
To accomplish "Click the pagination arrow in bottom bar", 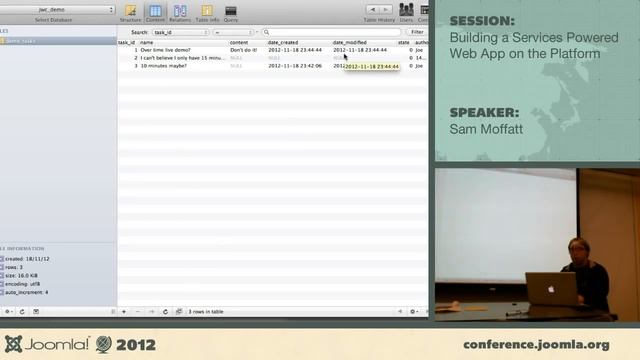I will coord(400,311).
